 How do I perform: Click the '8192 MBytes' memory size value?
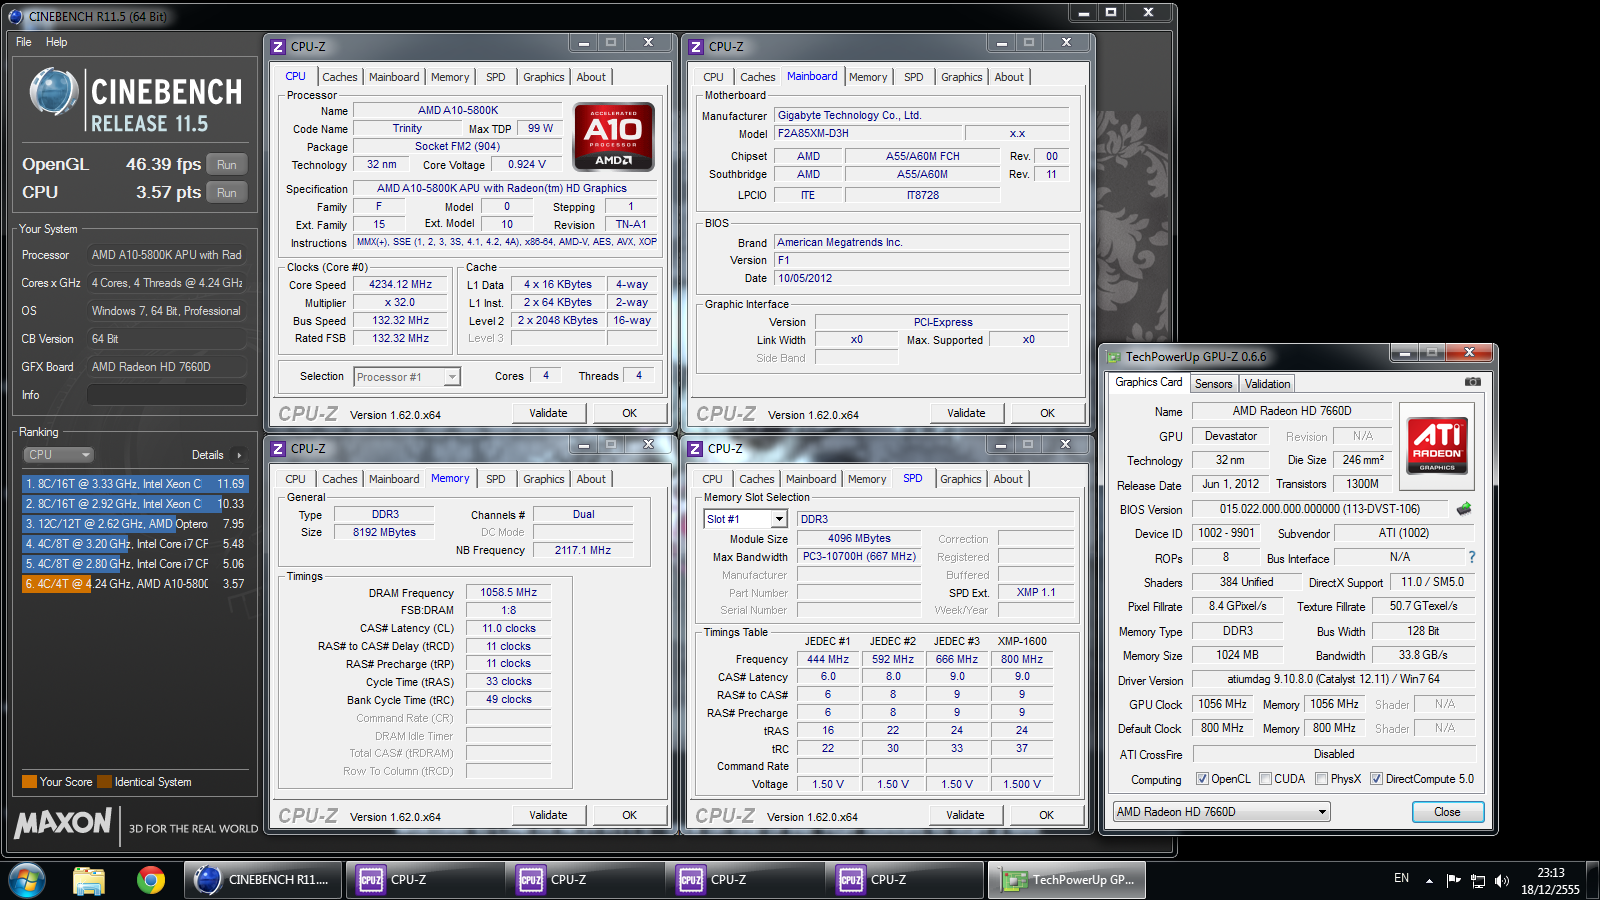[x=384, y=533]
